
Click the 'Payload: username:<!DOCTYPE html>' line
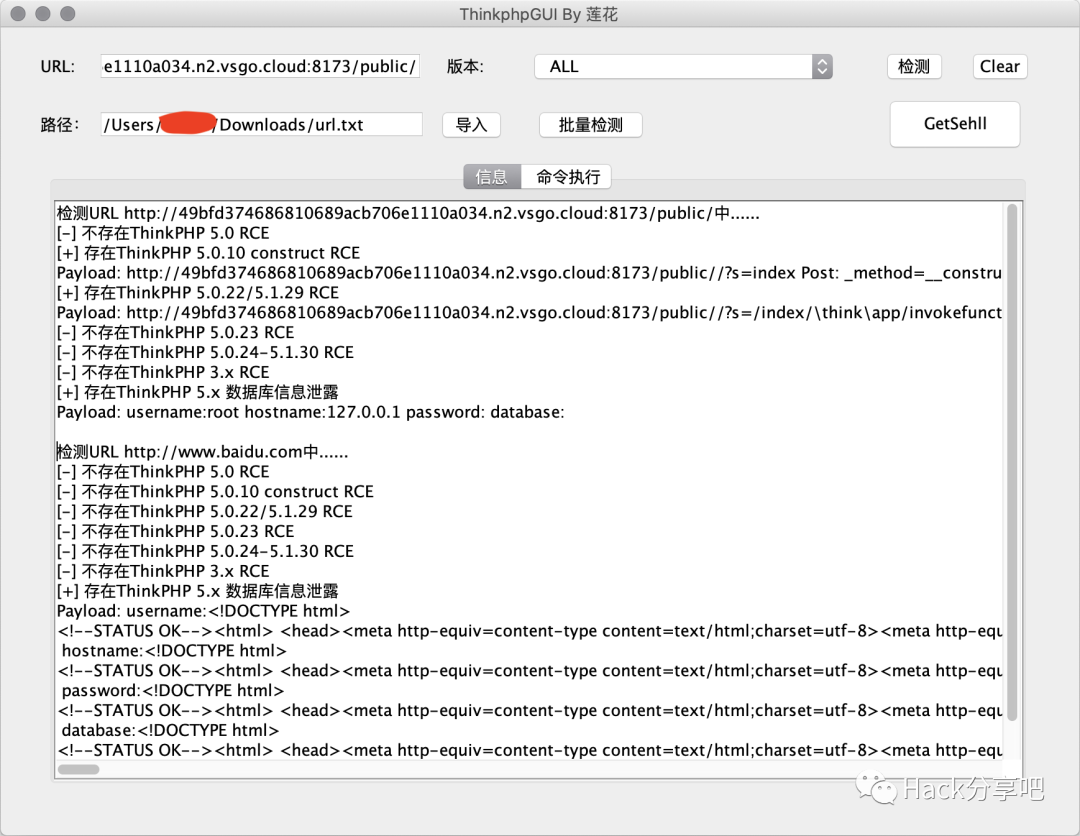pyautogui.click(x=203, y=611)
